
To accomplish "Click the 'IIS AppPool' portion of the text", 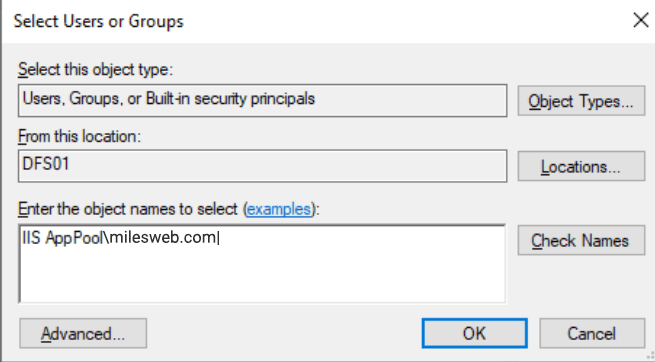I will pos(62,238).
